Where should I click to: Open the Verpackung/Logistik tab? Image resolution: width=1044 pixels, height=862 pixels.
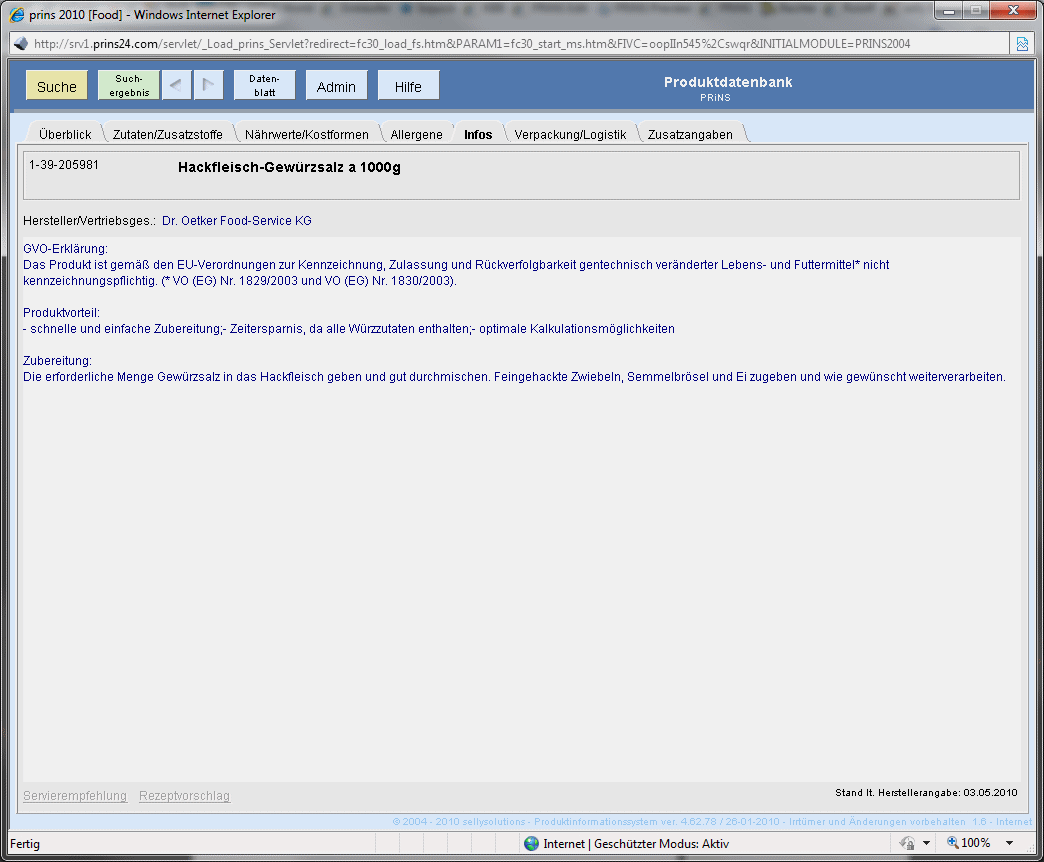pyautogui.click(x=570, y=135)
